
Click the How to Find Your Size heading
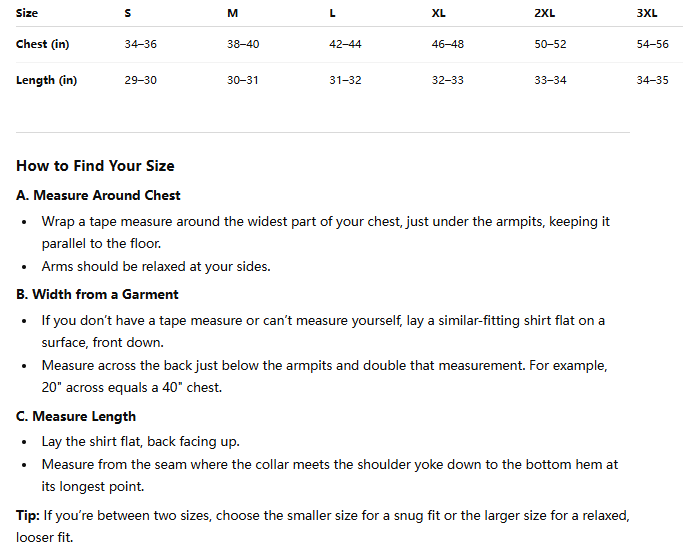[95, 166]
